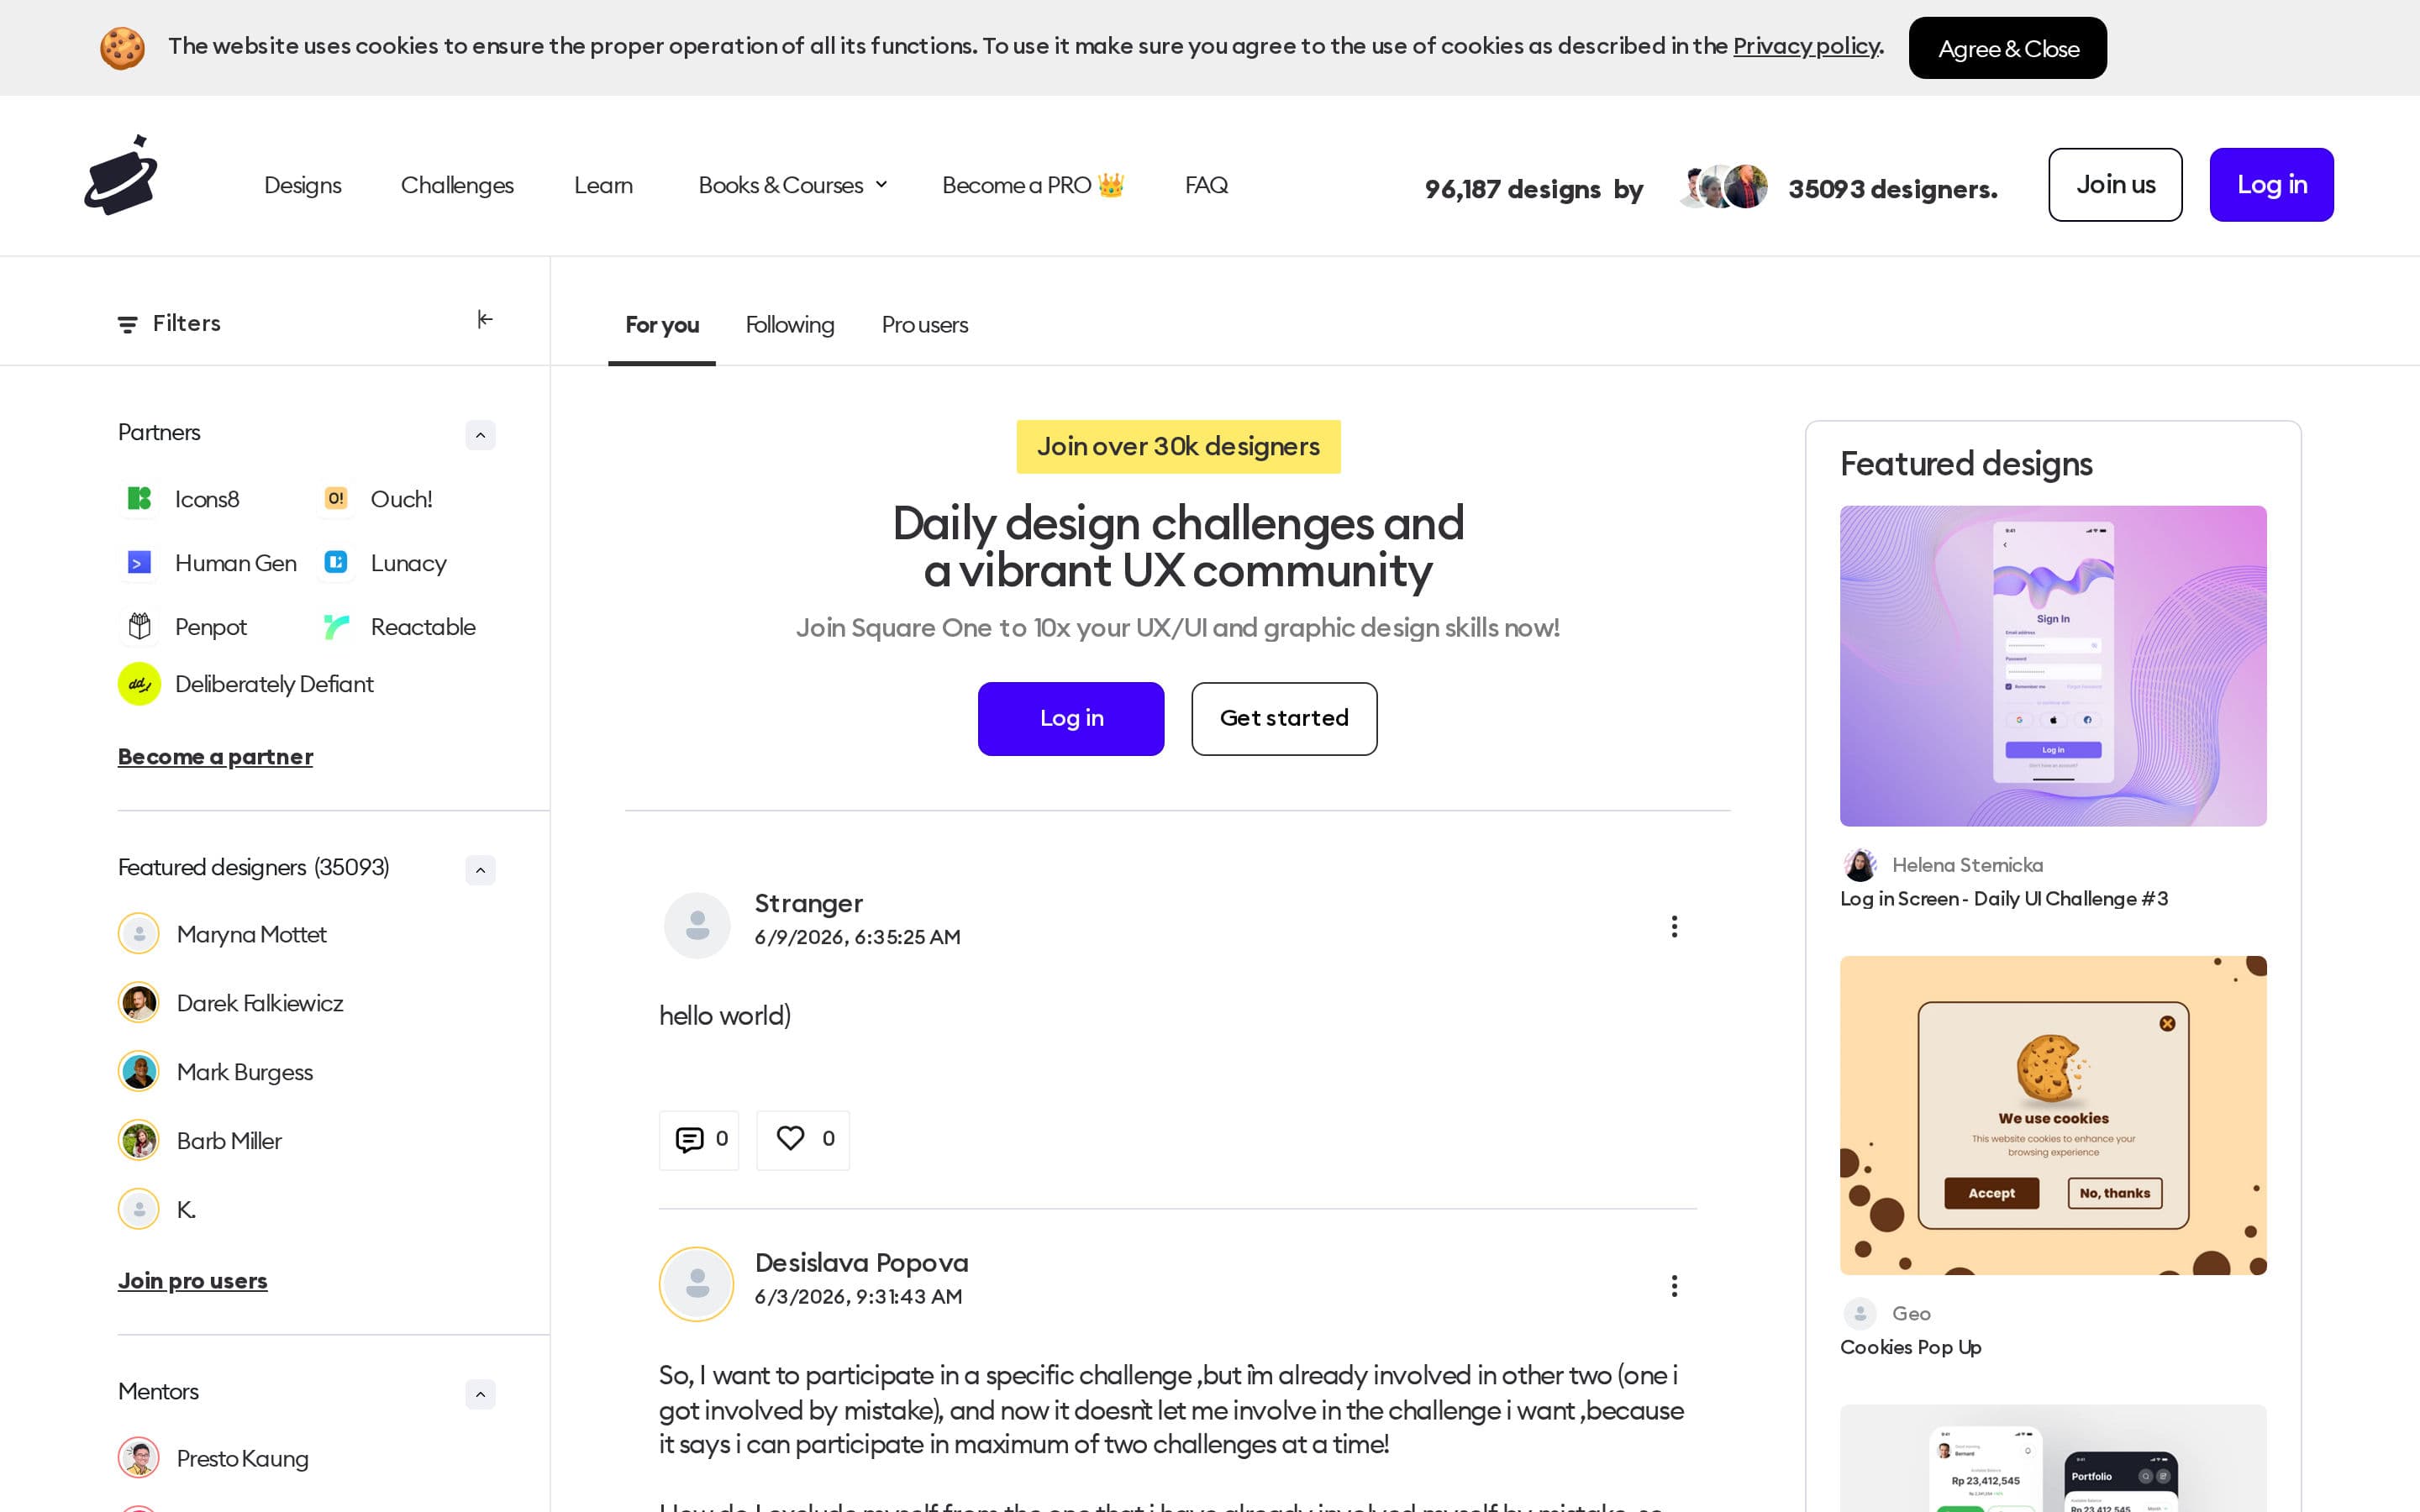The image size is (2420, 1512).
Task: Select the Lunacy partner icon
Action: (336, 562)
